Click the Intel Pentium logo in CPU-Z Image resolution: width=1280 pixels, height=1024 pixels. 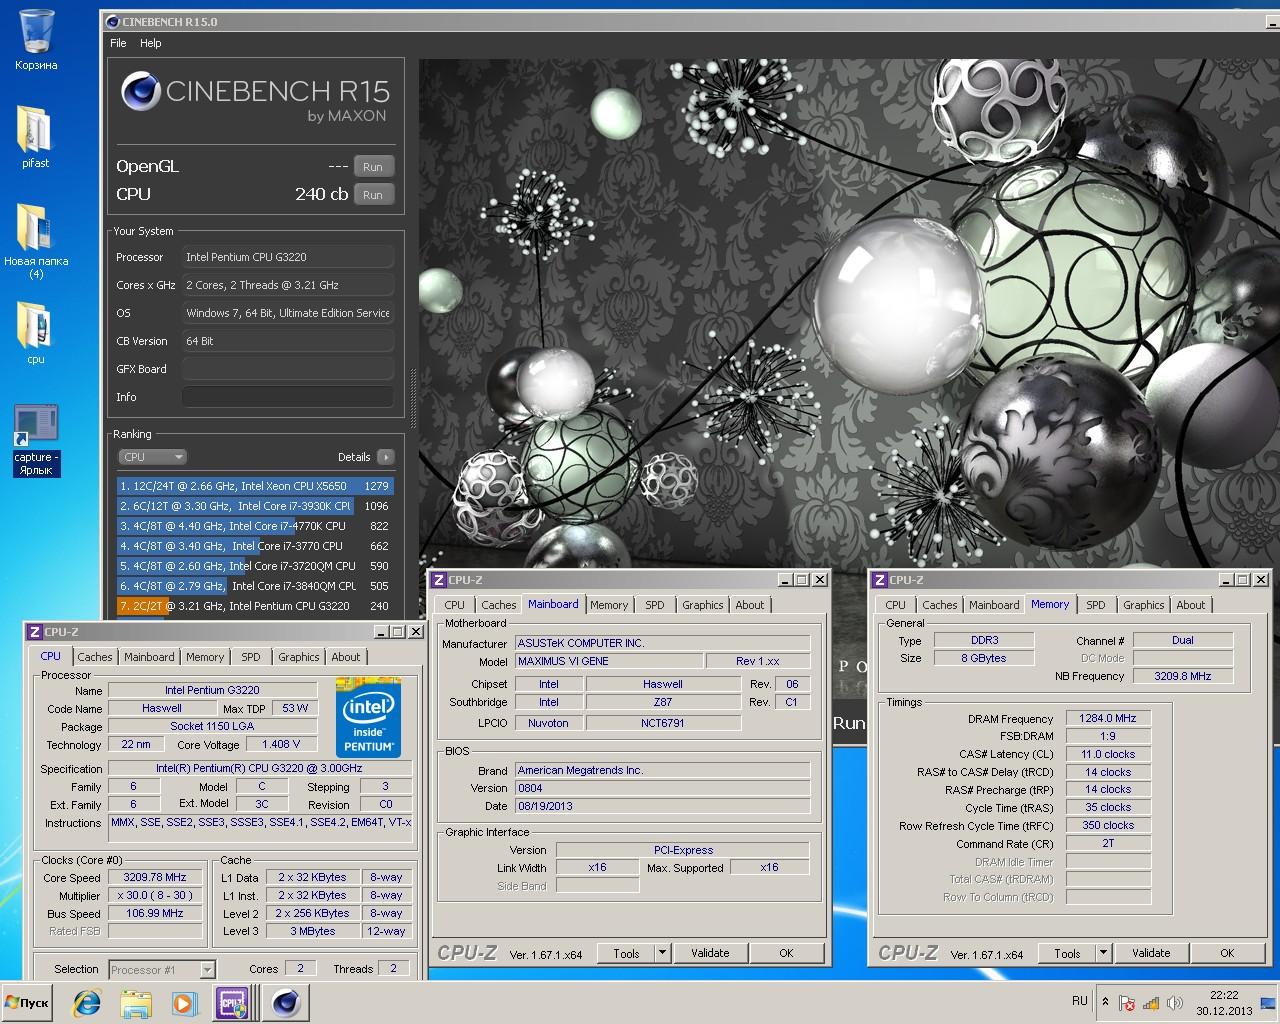click(x=369, y=718)
